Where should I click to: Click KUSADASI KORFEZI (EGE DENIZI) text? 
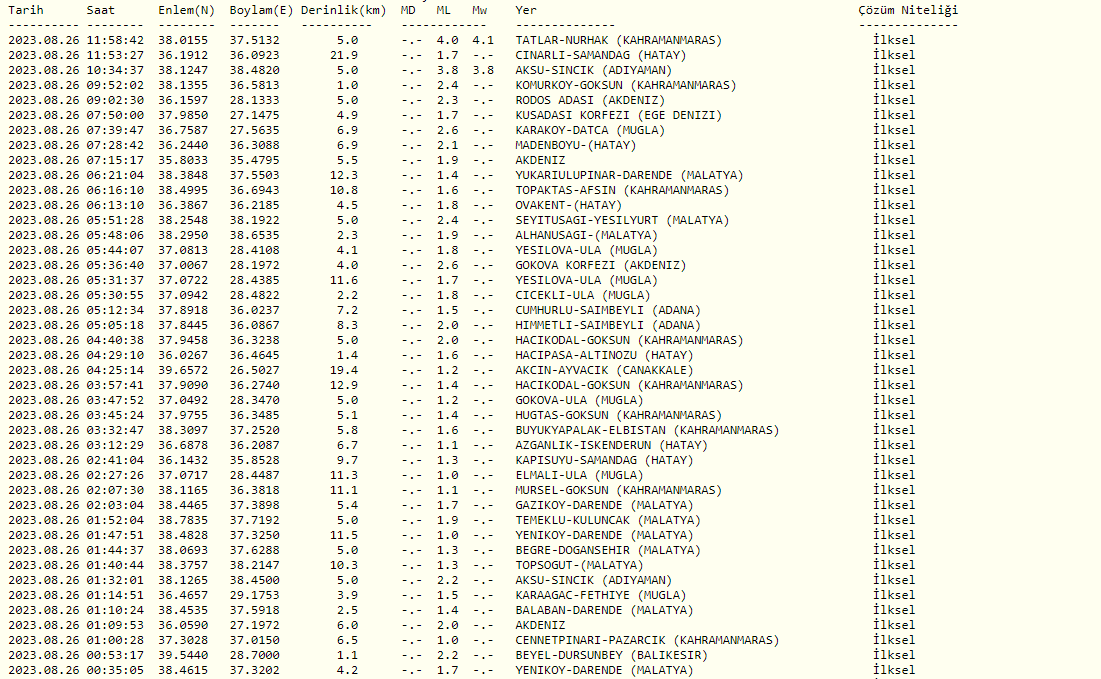[617, 115]
